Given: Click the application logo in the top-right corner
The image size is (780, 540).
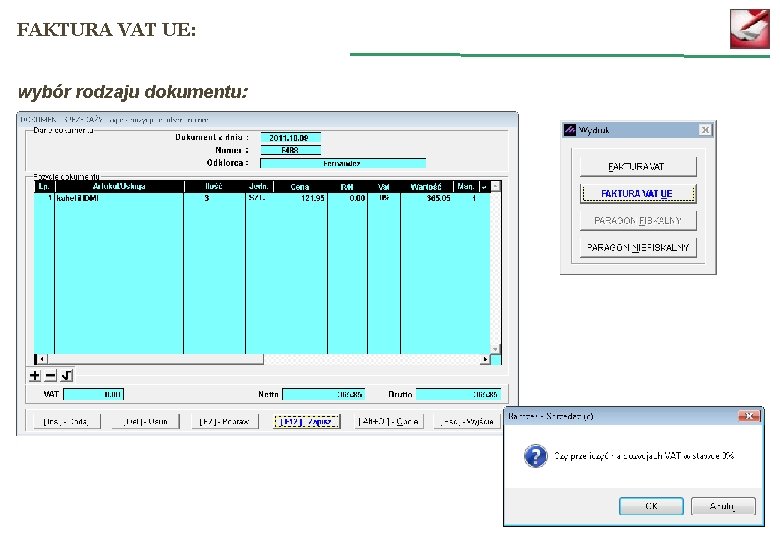Looking at the screenshot, I should coord(750,28).
